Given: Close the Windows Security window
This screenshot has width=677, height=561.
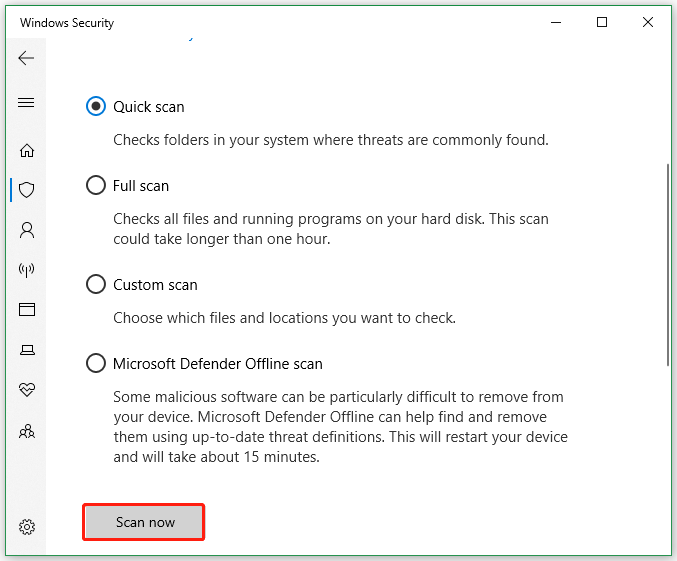Looking at the screenshot, I should (x=648, y=22).
